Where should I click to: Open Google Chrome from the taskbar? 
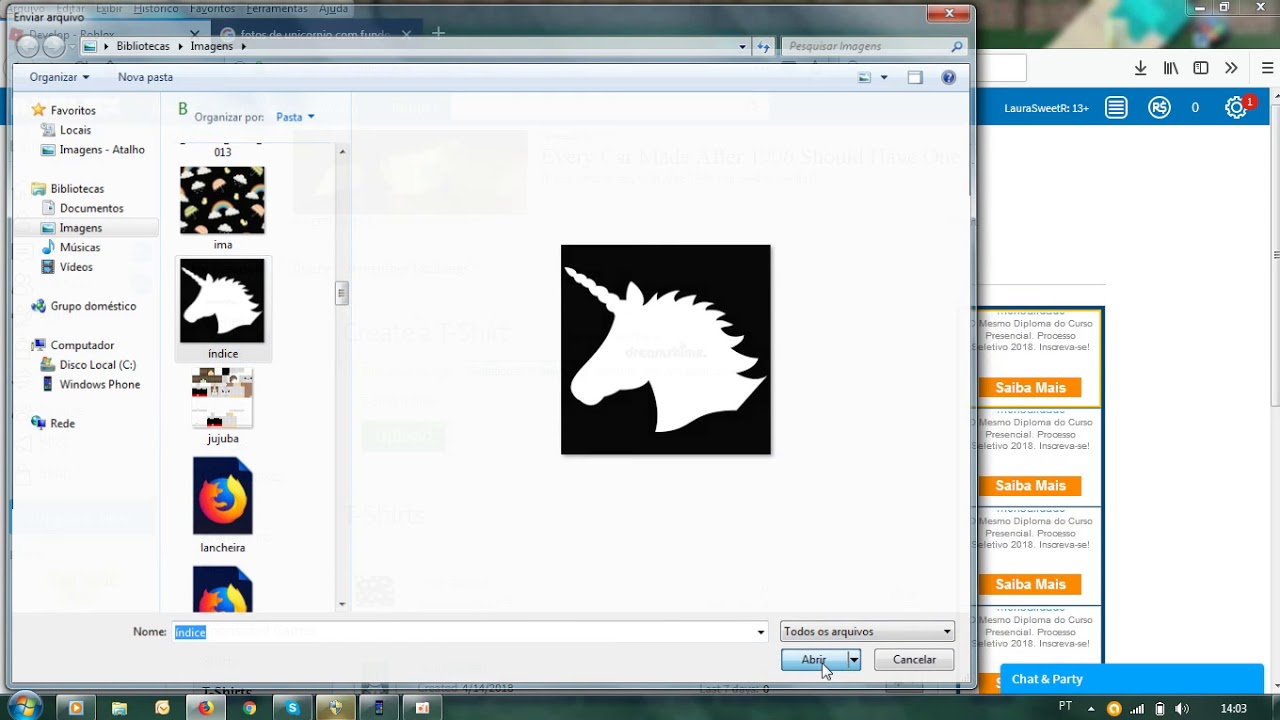[249, 708]
